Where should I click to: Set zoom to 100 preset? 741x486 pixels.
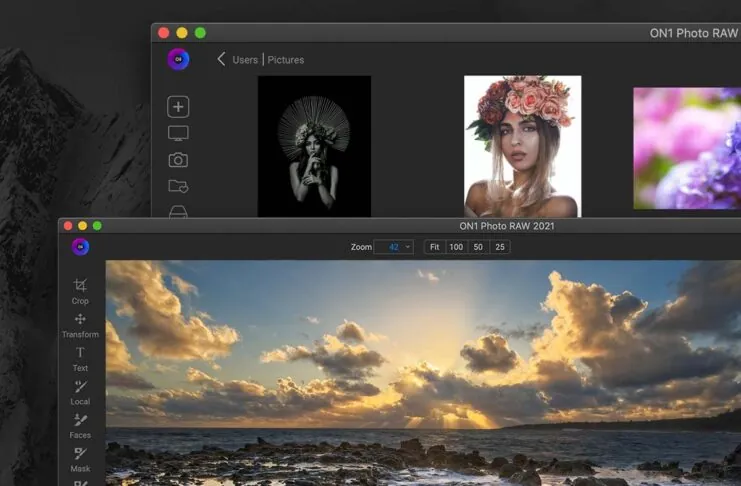tap(455, 247)
